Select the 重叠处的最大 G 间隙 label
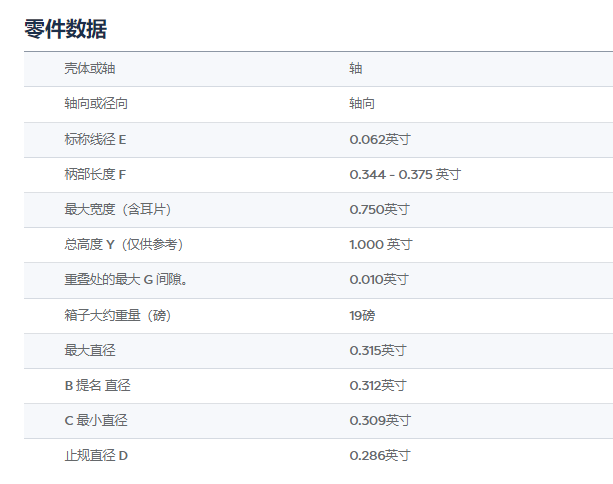 point(126,279)
